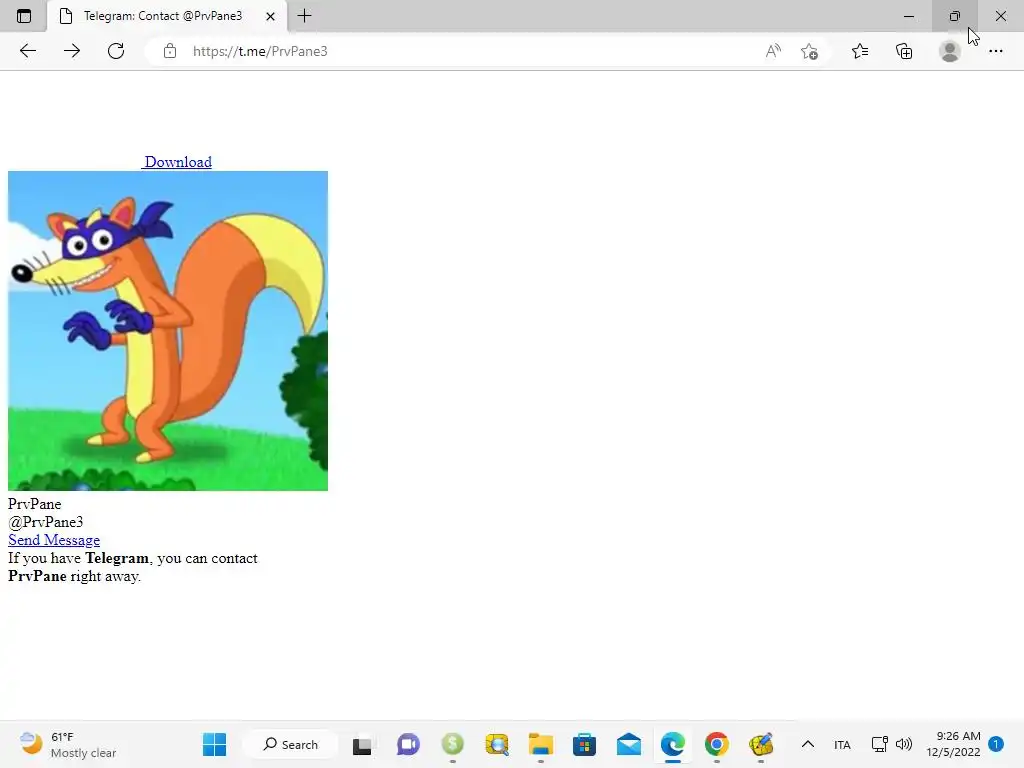Click the Download link
The height and width of the screenshot is (768, 1024).
tap(178, 162)
